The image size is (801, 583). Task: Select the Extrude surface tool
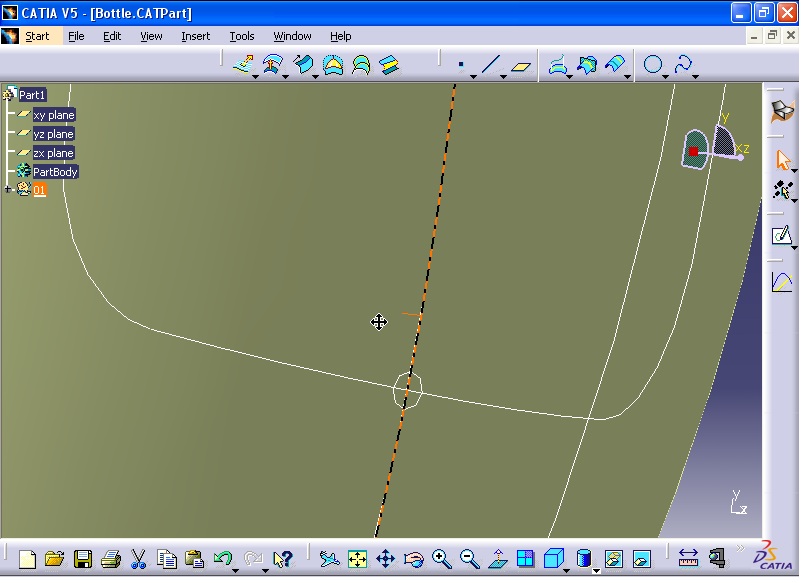coord(243,65)
